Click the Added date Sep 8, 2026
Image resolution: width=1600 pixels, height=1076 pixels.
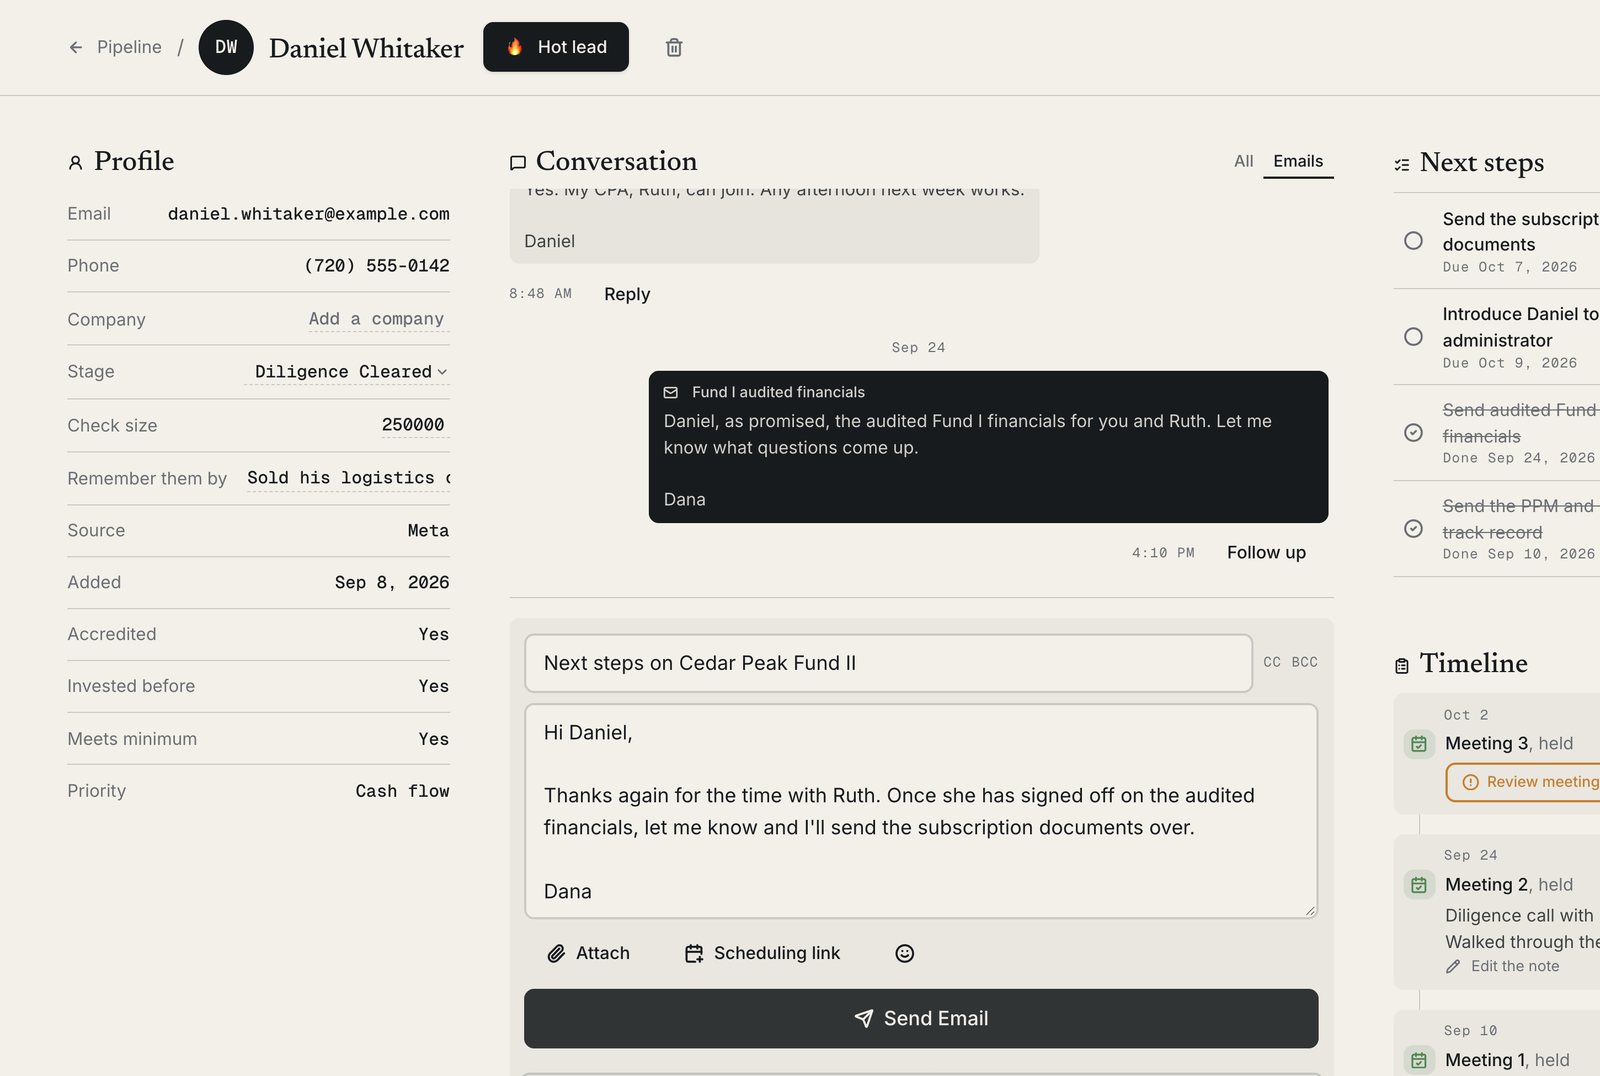point(392,583)
